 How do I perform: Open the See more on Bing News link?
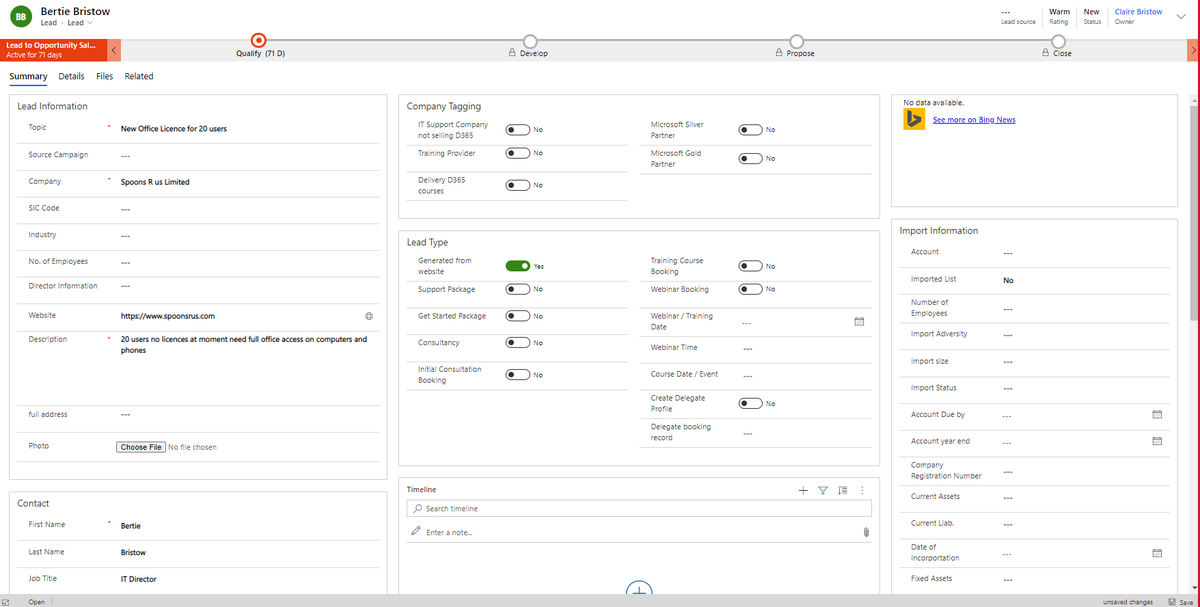(974, 120)
